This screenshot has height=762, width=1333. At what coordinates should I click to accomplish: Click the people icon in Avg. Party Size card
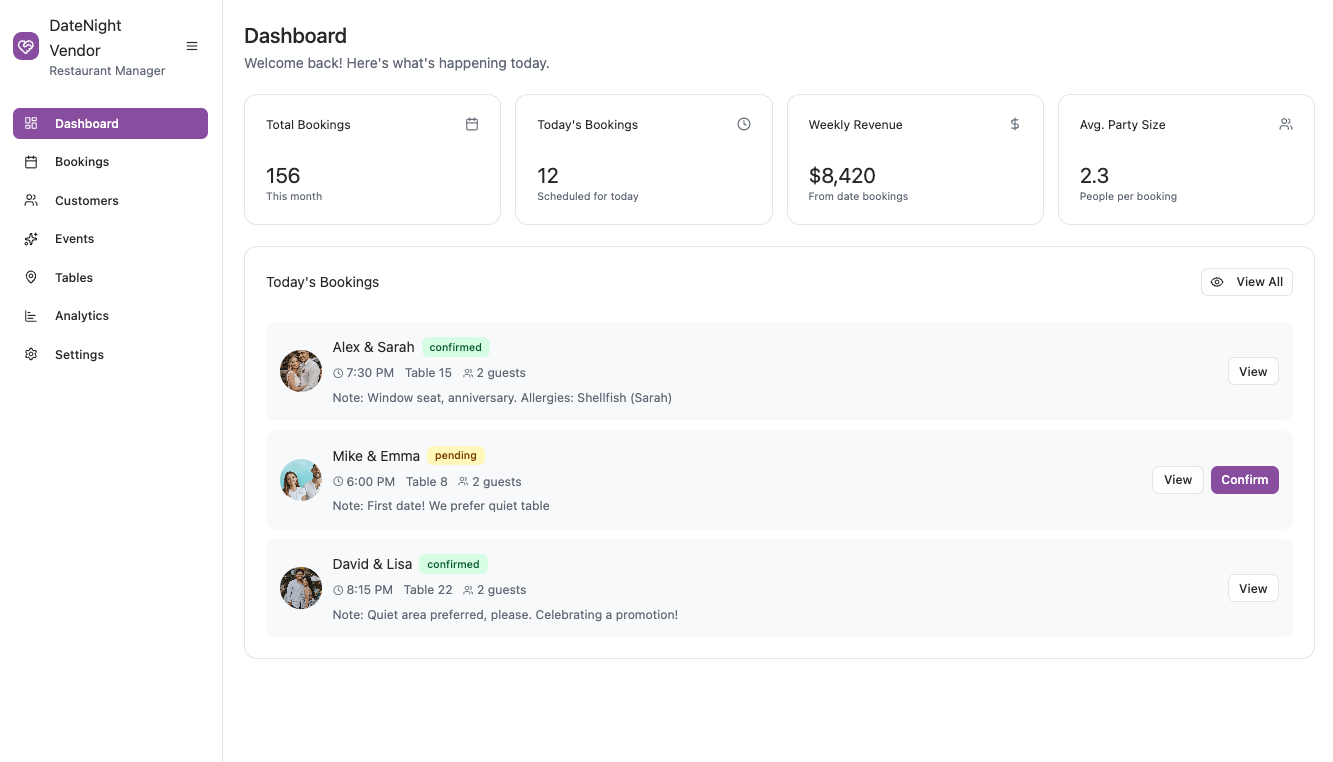tap(1286, 124)
